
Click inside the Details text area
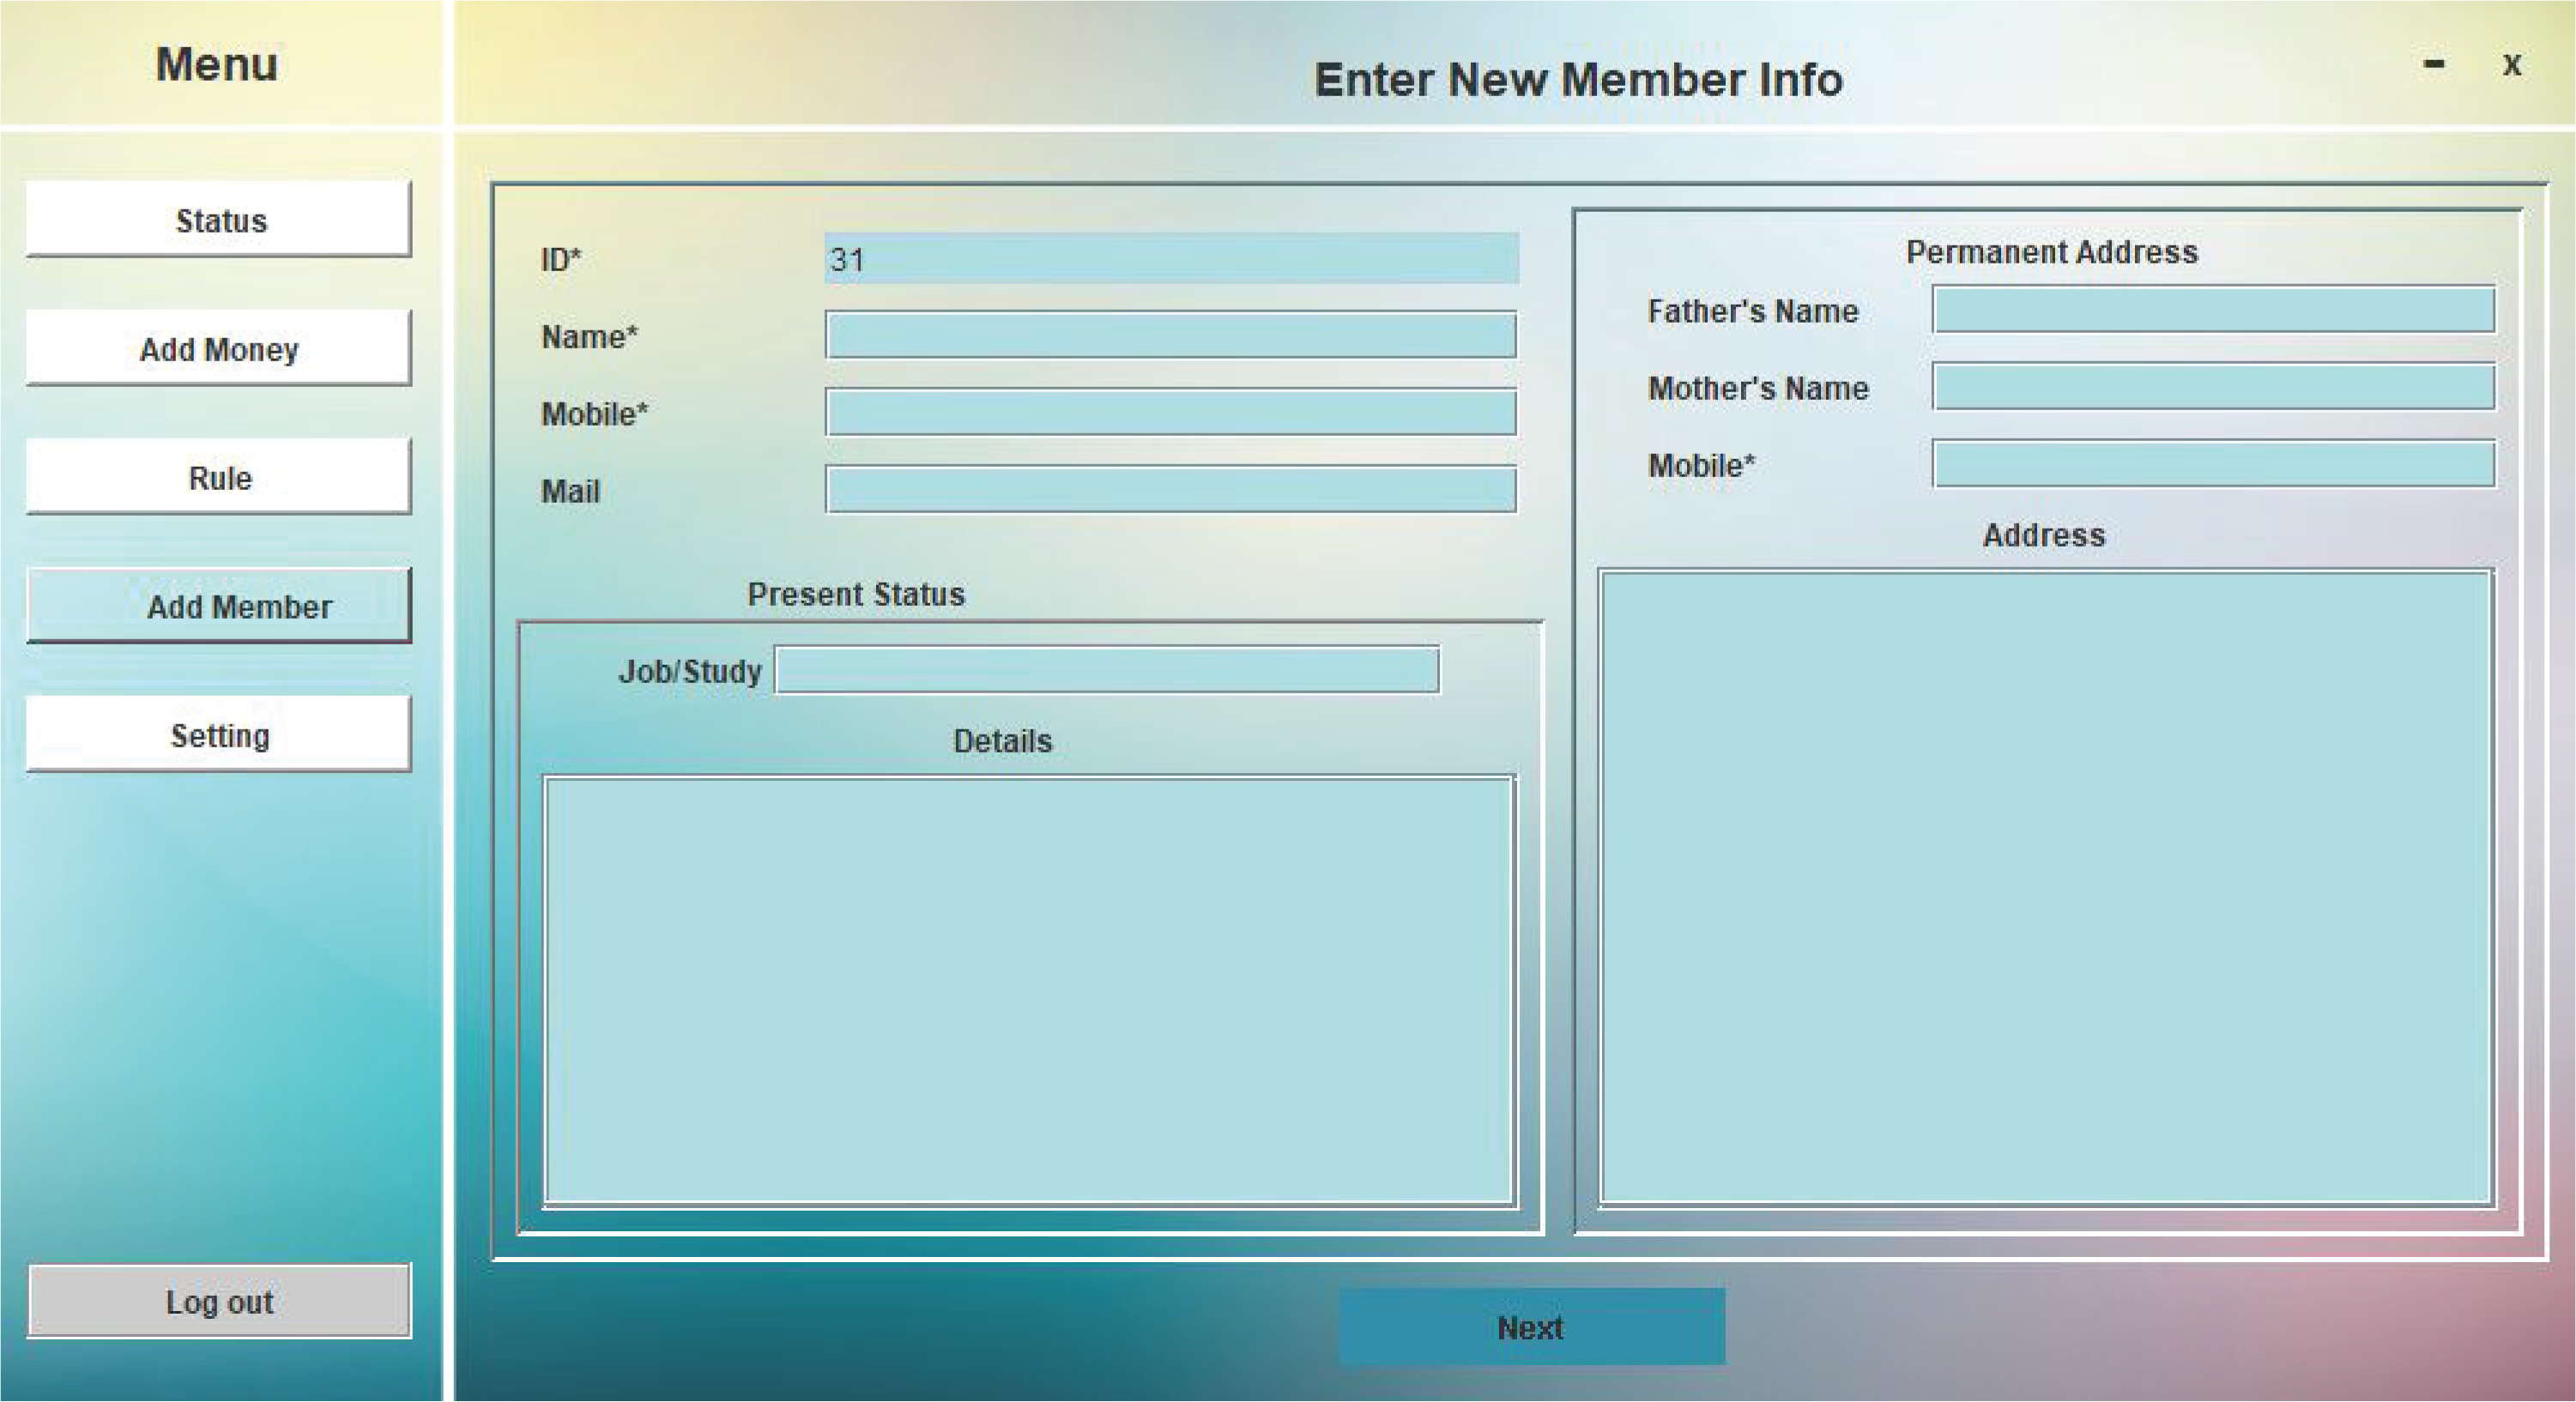tap(1028, 990)
